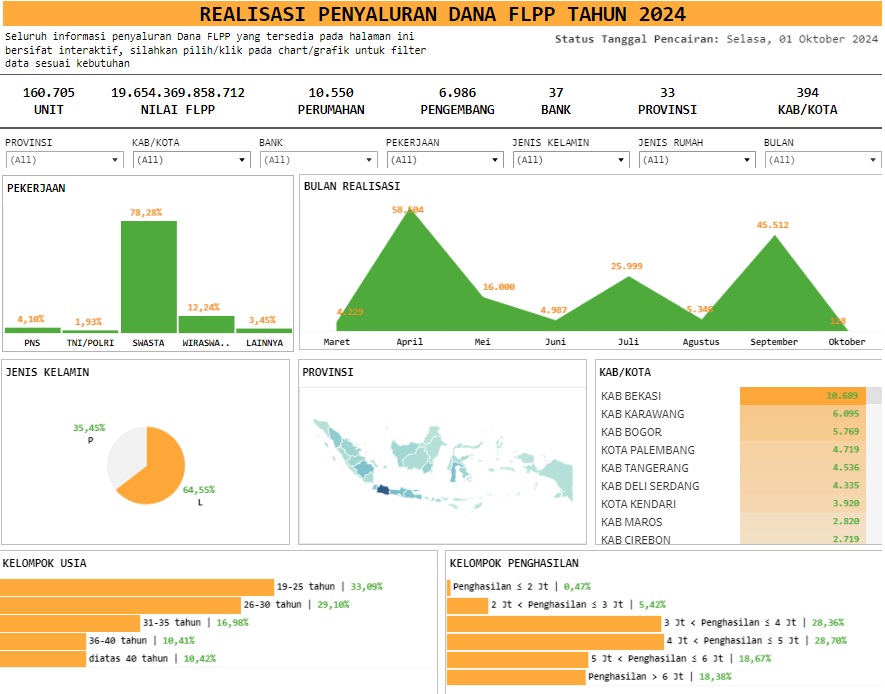Image resolution: width=885 pixels, height=694 pixels.
Task: Select the 10.550 PERUMAHAN summary figure
Action: pos(331,101)
